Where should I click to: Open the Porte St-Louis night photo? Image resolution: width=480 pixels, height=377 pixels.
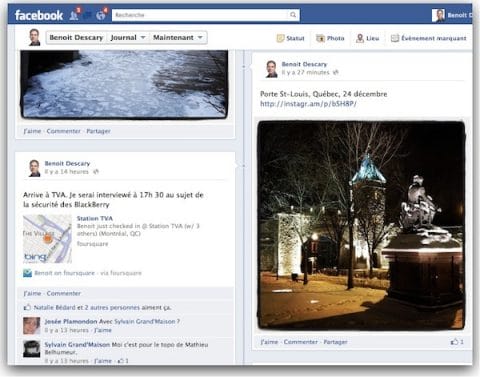361,225
